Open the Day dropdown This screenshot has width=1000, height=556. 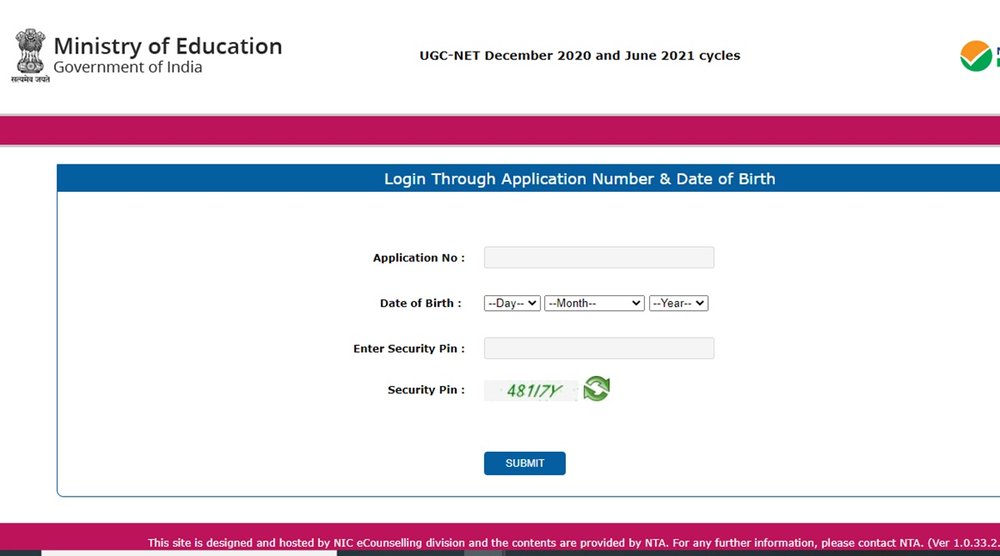512,304
